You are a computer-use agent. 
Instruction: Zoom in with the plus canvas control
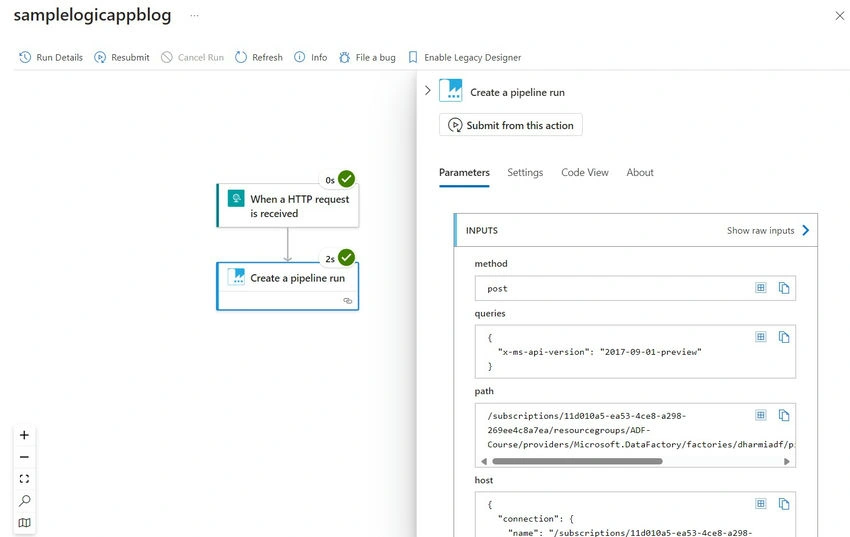(x=24, y=435)
